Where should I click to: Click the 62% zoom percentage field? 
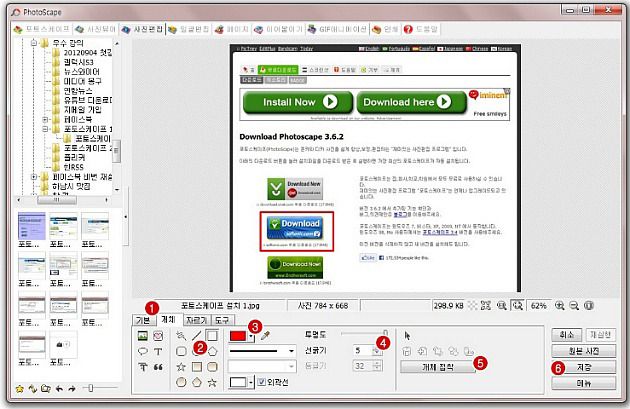[x=538, y=306]
